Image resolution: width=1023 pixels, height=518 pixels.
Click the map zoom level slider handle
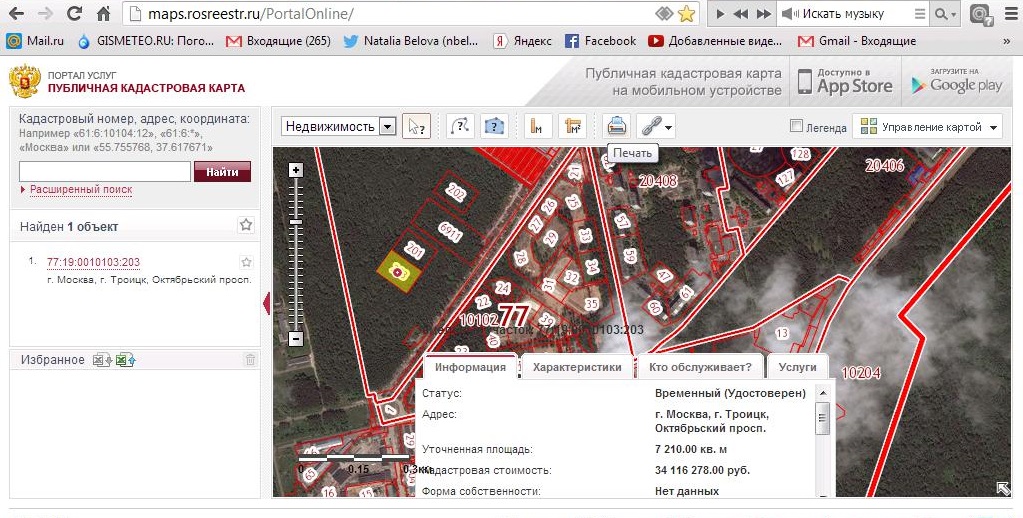point(296,222)
